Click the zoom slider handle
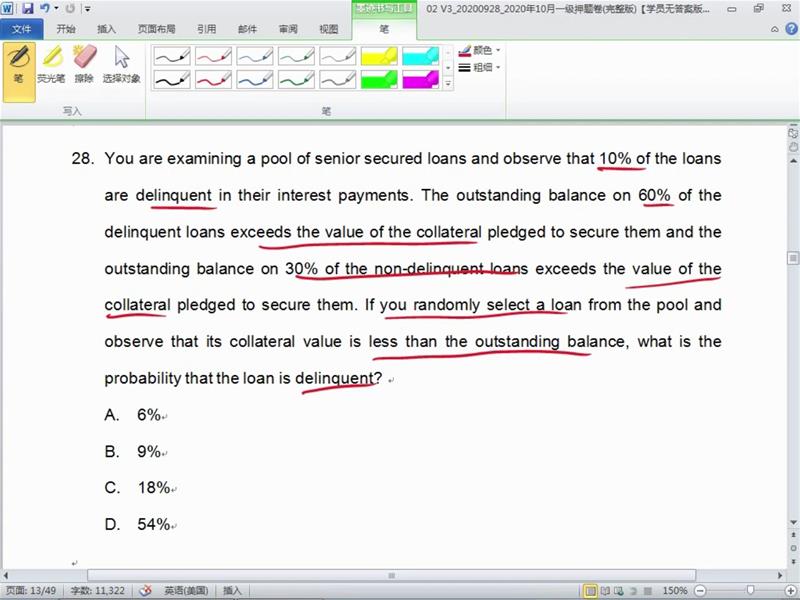This screenshot has height=600, width=800. (x=751, y=590)
